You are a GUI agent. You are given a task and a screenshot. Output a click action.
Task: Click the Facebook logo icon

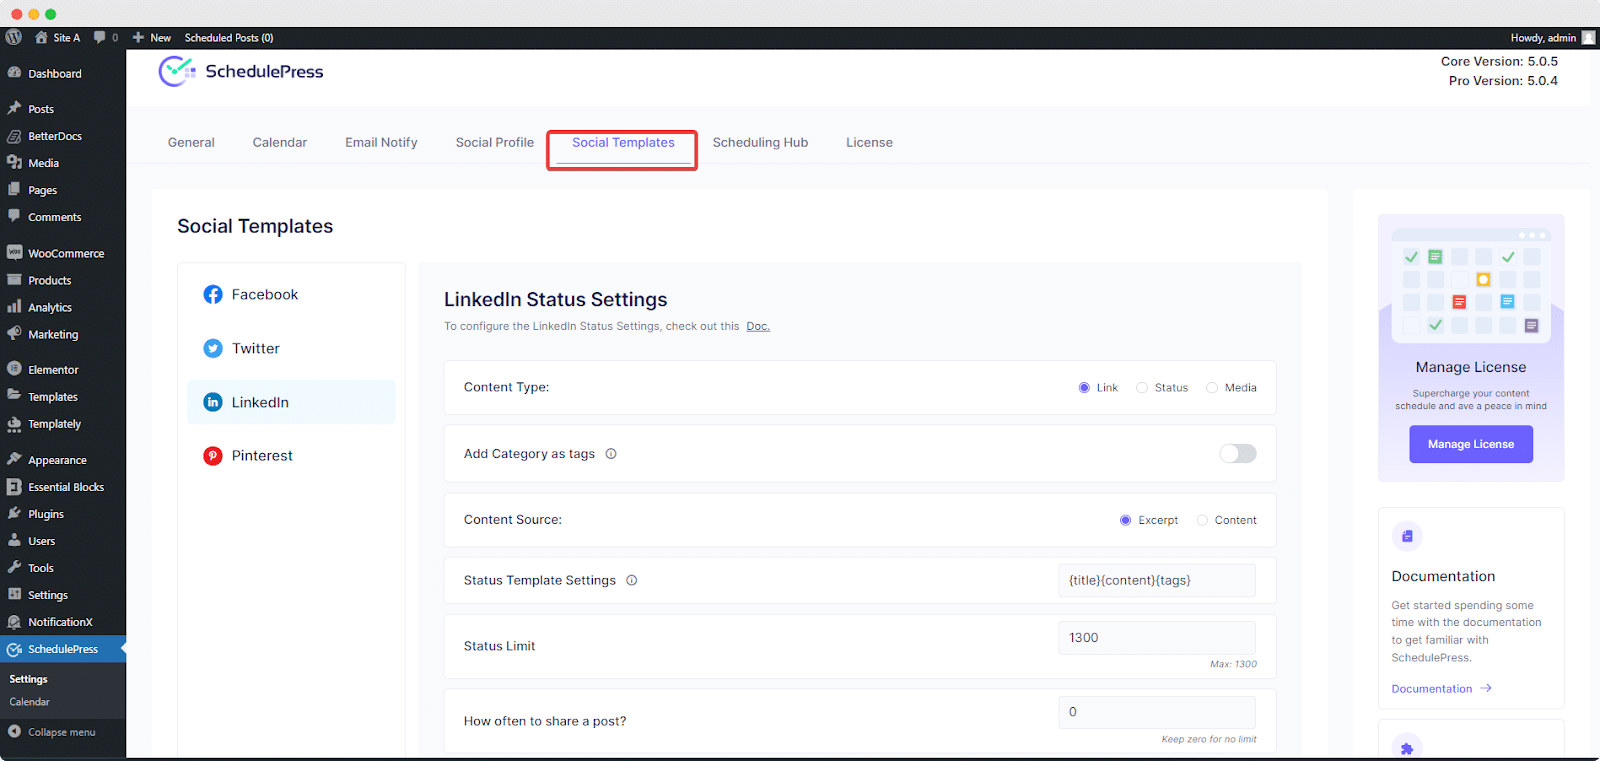tap(213, 294)
